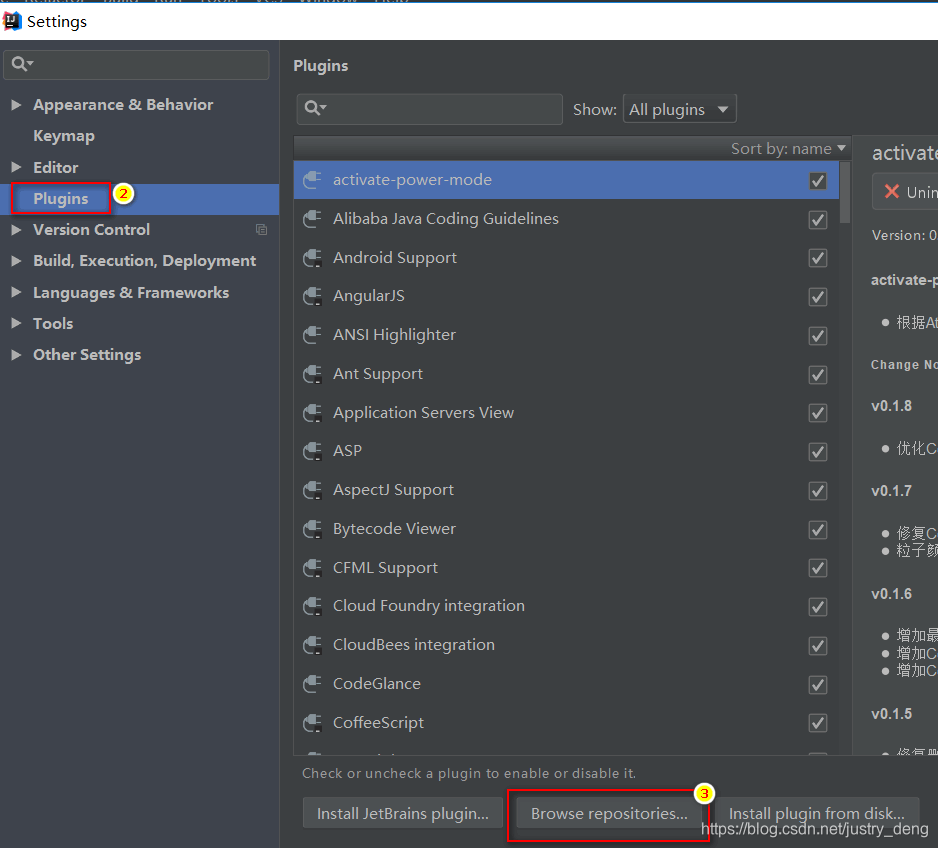The height and width of the screenshot is (848, 938).
Task: Open the Sort by name dropdown
Action: pyautogui.click(x=788, y=148)
